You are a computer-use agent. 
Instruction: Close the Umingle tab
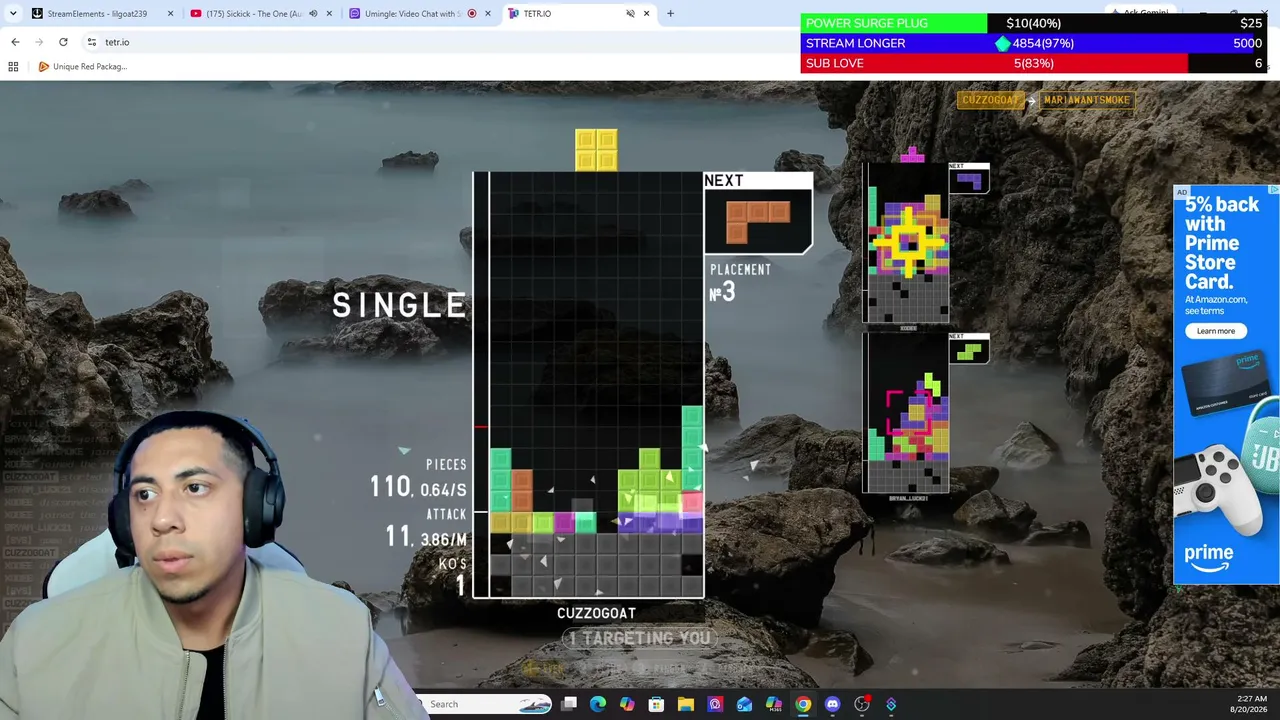[488, 14]
